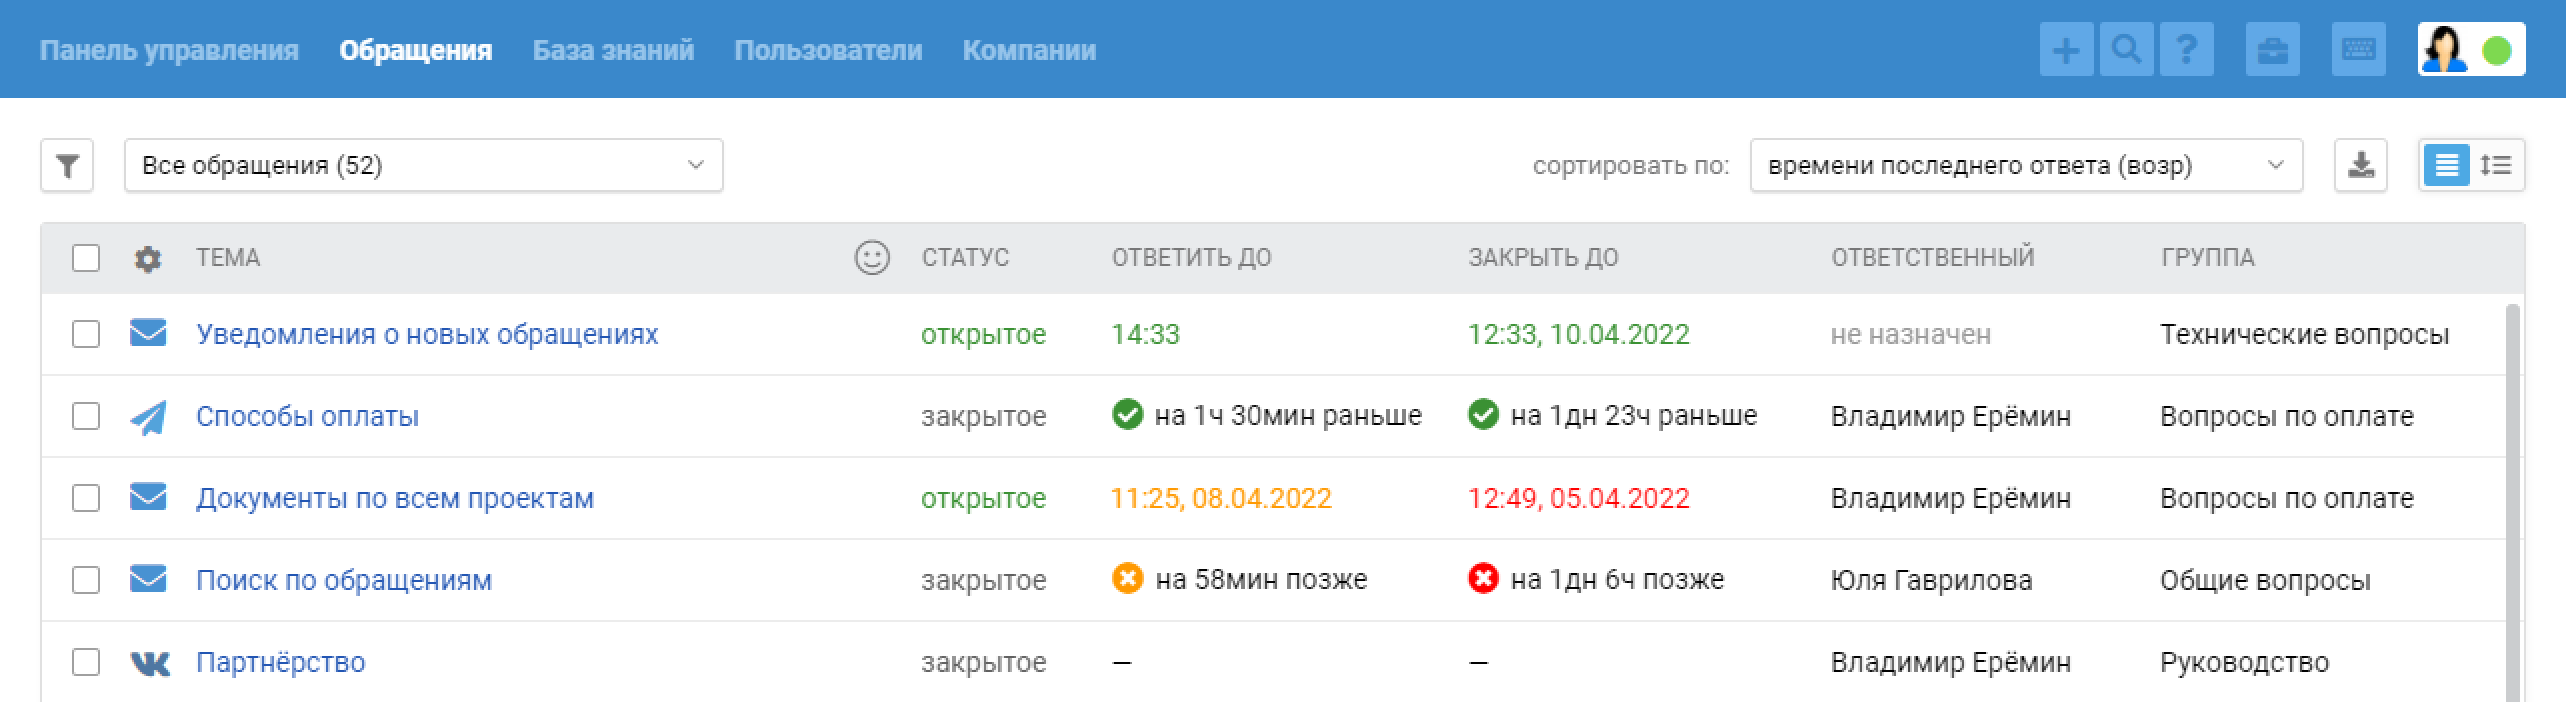
Task: Open column settings gear icon
Action: [x=147, y=259]
